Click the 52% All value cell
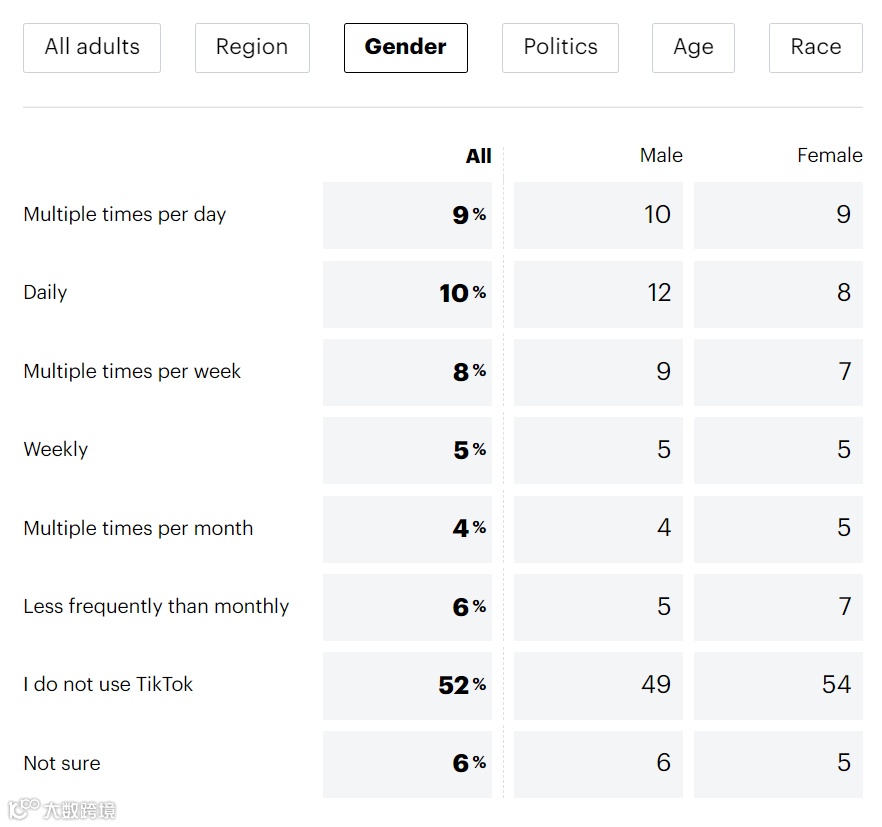882x827 pixels. (408, 685)
